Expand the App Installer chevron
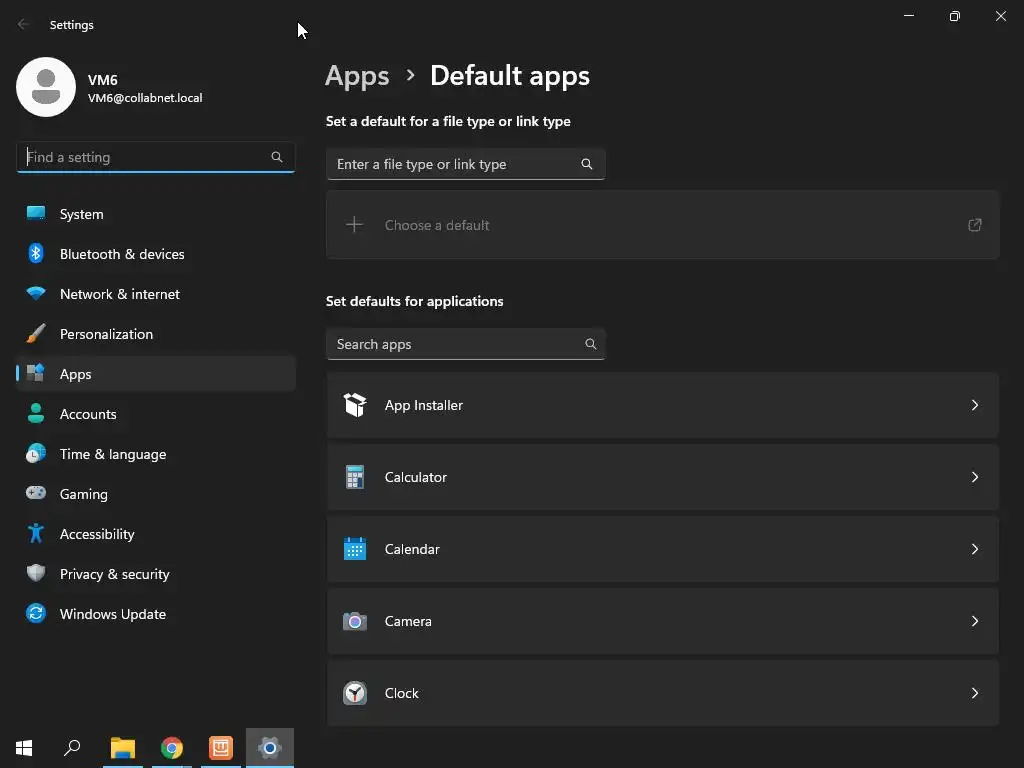1024x768 pixels. tap(975, 405)
